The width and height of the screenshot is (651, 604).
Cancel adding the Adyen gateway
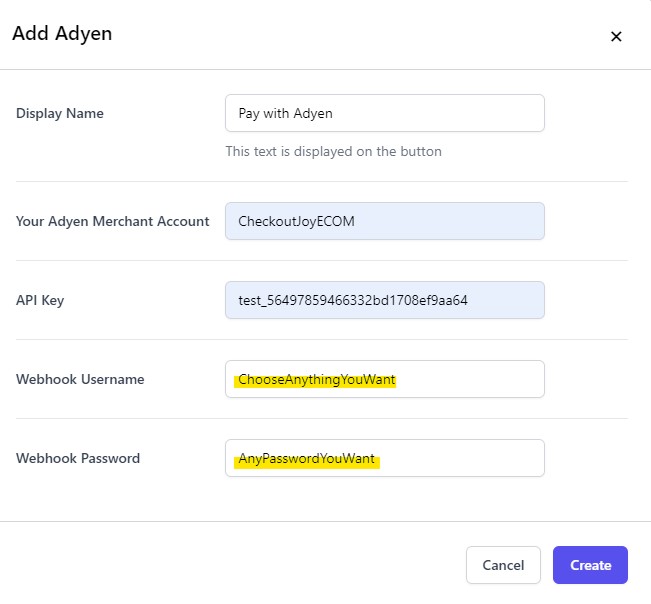click(x=503, y=565)
